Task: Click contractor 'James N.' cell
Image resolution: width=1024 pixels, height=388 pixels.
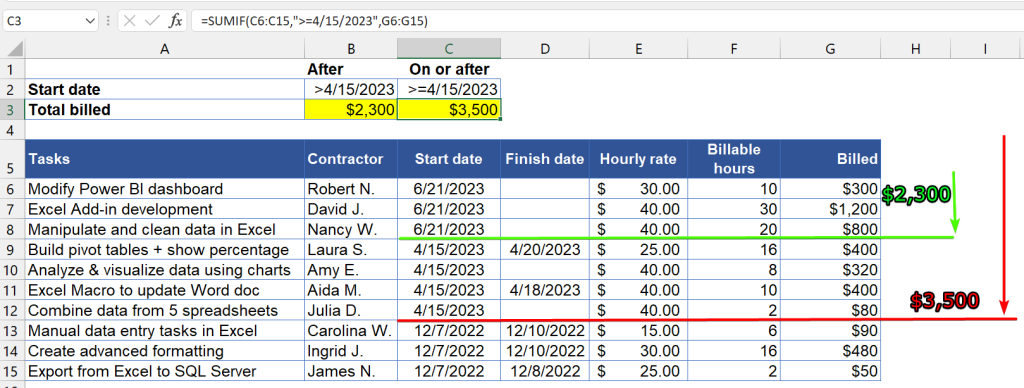Action: point(351,371)
